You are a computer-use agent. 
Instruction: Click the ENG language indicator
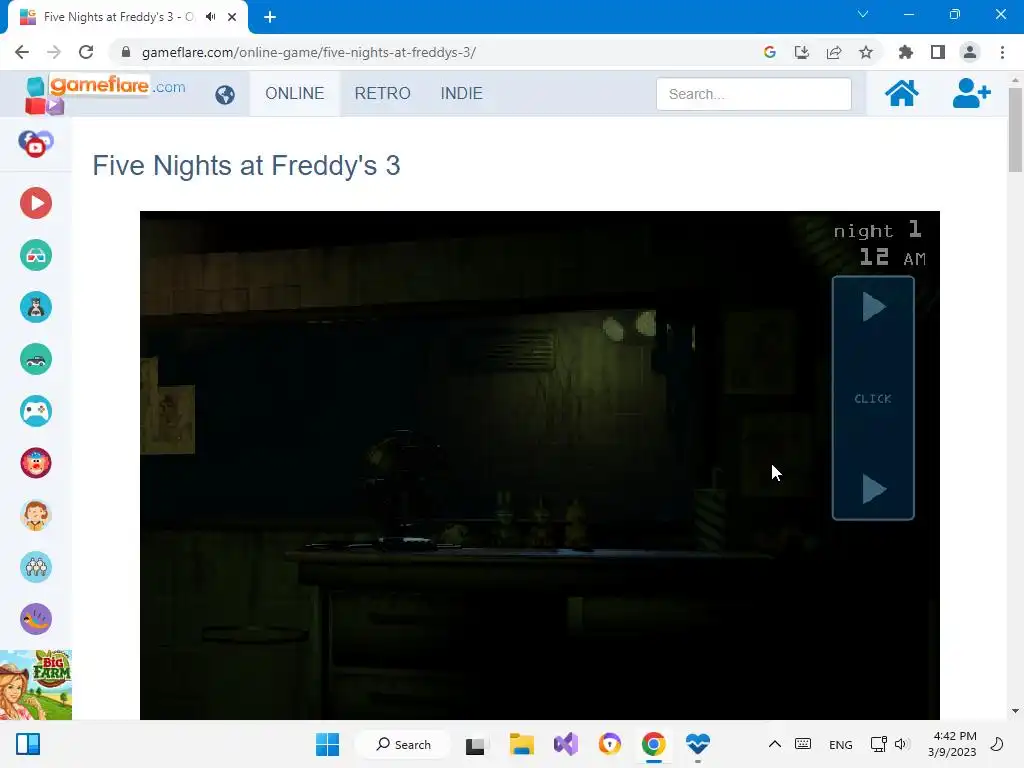[840, 744]
